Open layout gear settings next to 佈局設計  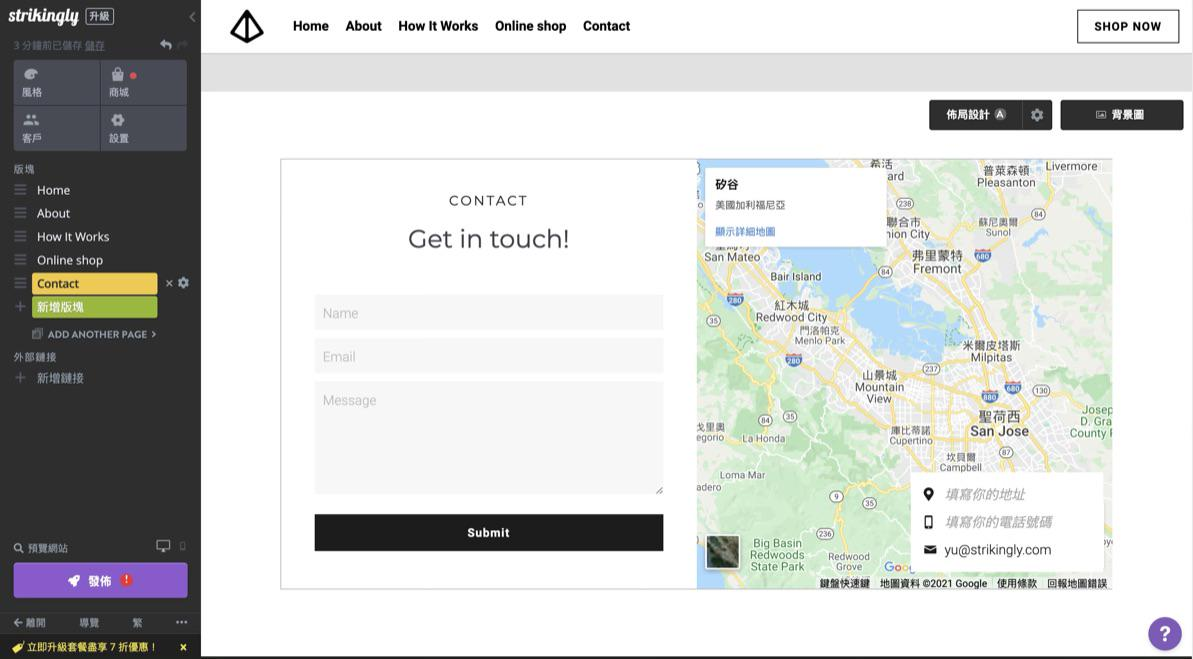(x=1037, y=115)
